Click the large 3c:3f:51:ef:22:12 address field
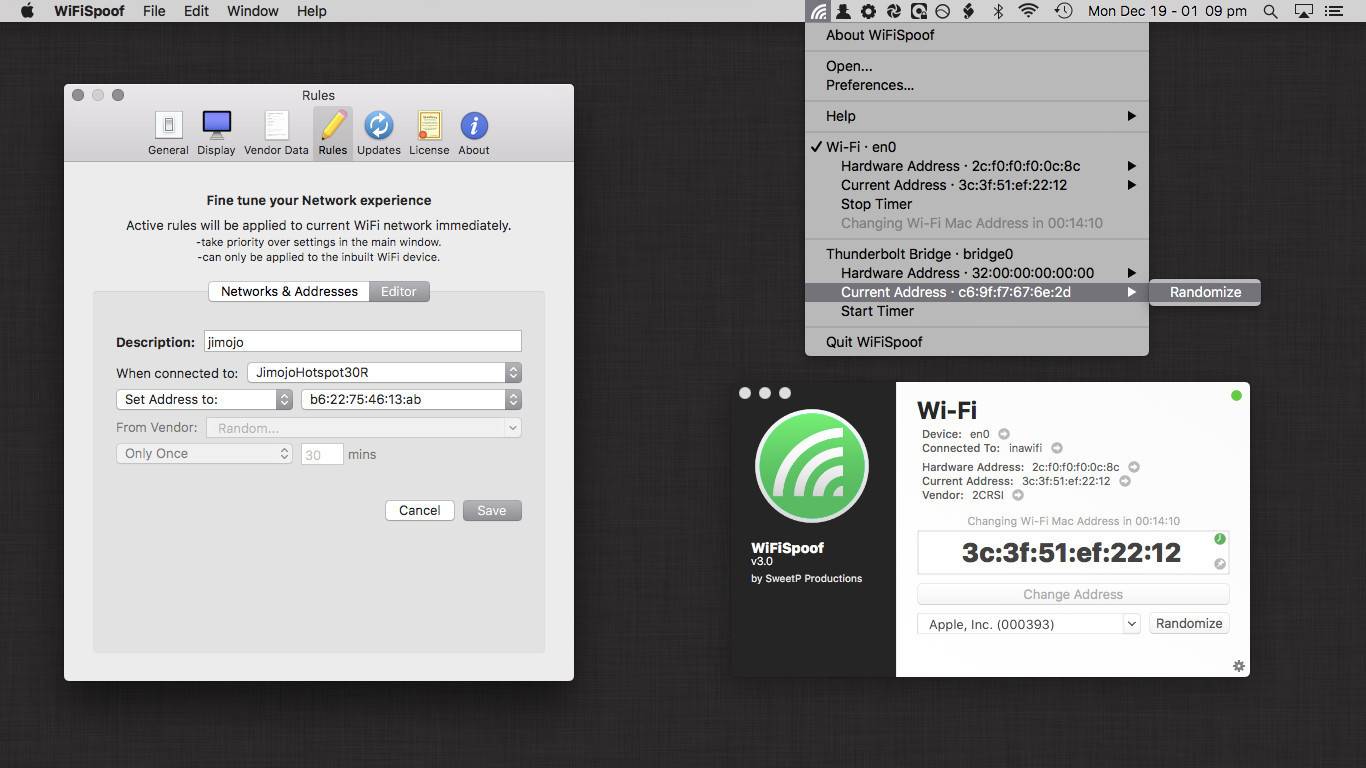The width and height of the screenshot is (1366, 768). click(1073, 552)
